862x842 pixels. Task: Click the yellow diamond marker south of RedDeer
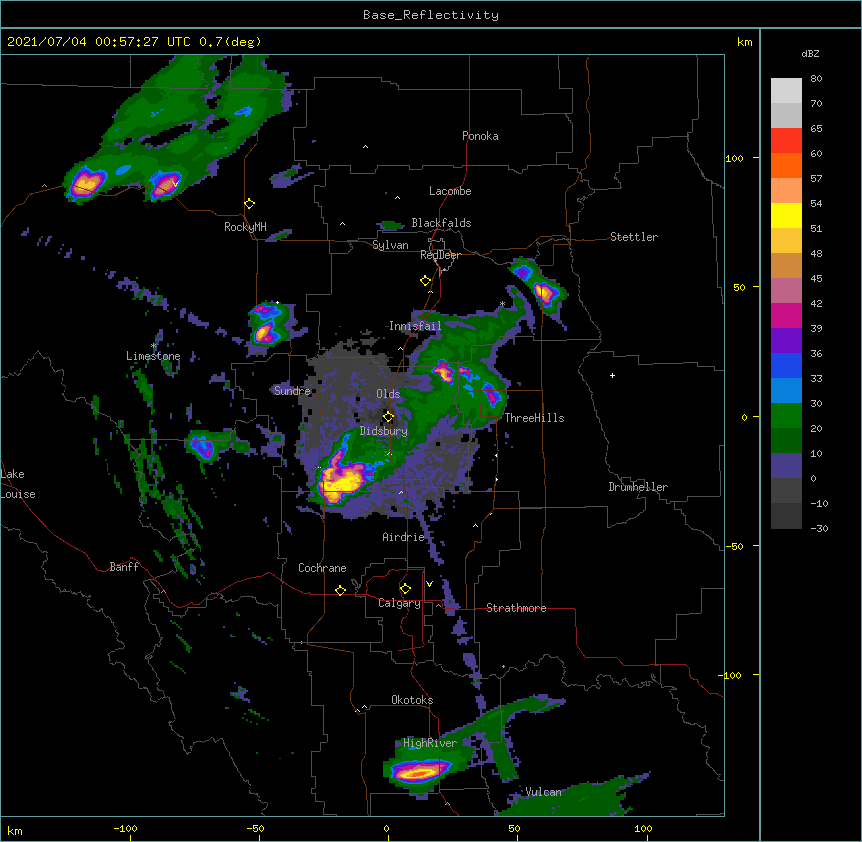pyautogui.click(x=426, y=281)
